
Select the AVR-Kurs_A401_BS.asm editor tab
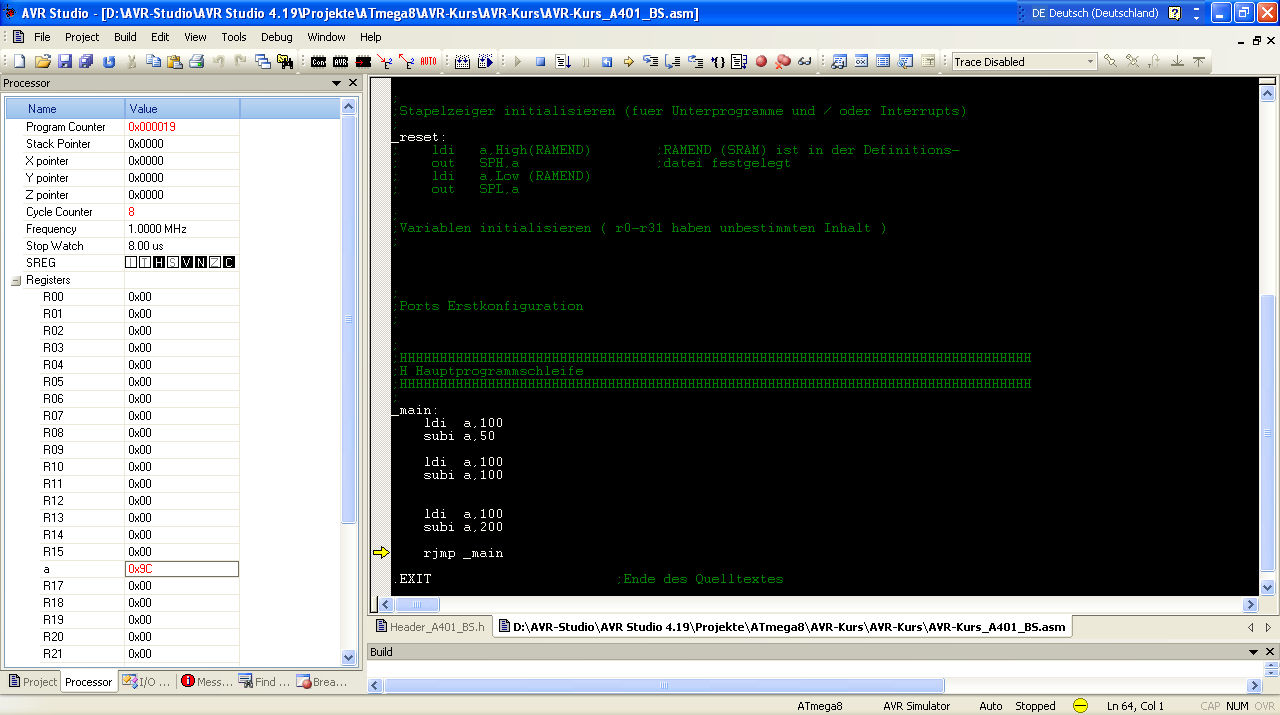coord(781,627)
